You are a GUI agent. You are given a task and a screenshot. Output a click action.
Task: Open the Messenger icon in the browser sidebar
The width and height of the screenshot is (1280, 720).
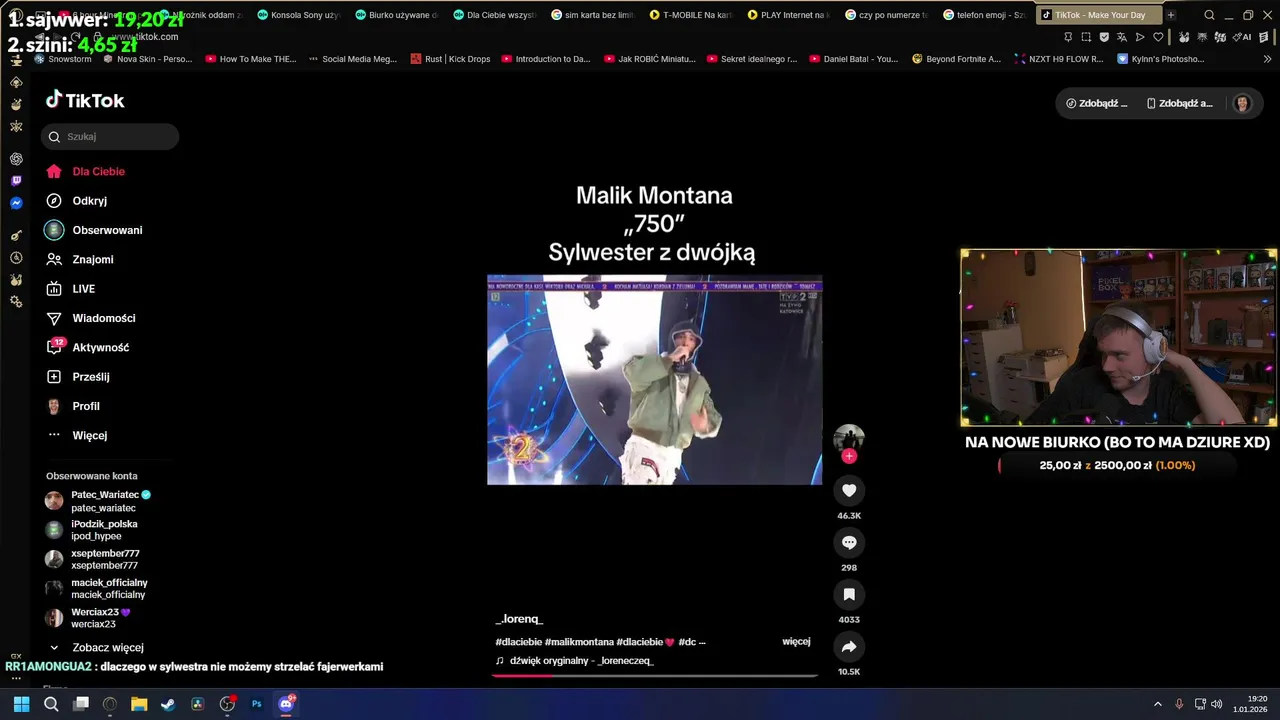point(16,203)
